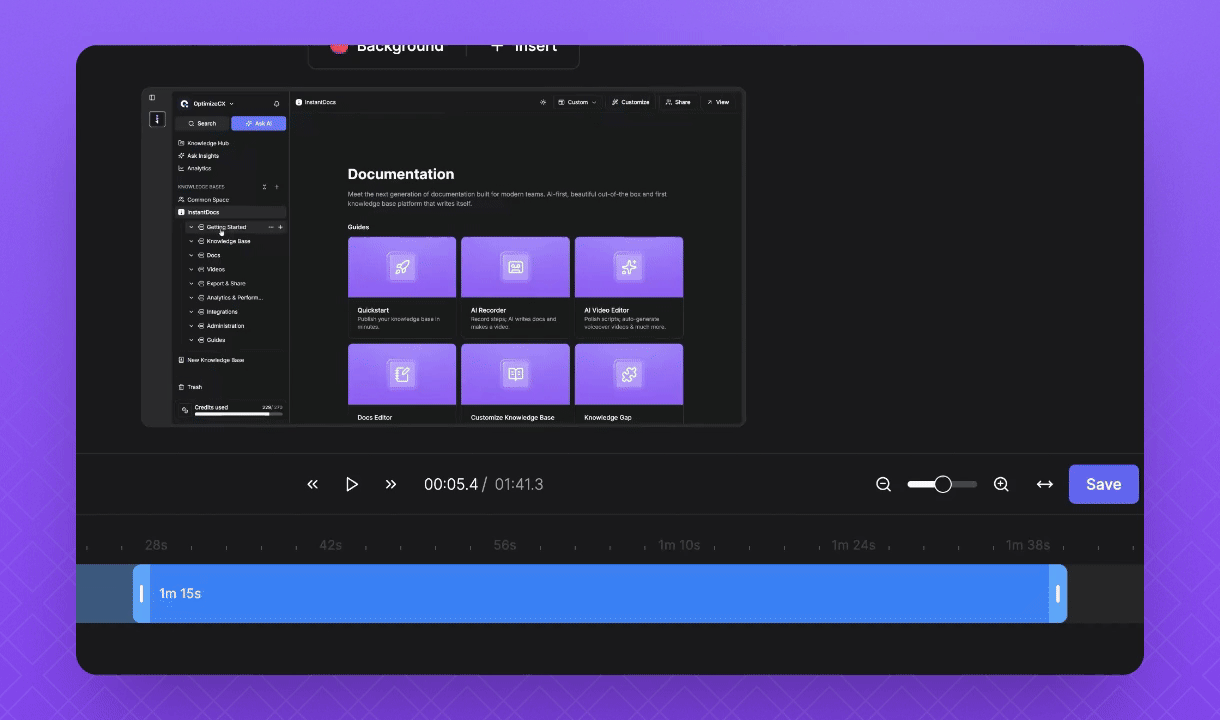Image resolution: width=1220 pixels, height=720 pixels.
Task: Click the timeline zoom slider handle
Action: (942, 484)
